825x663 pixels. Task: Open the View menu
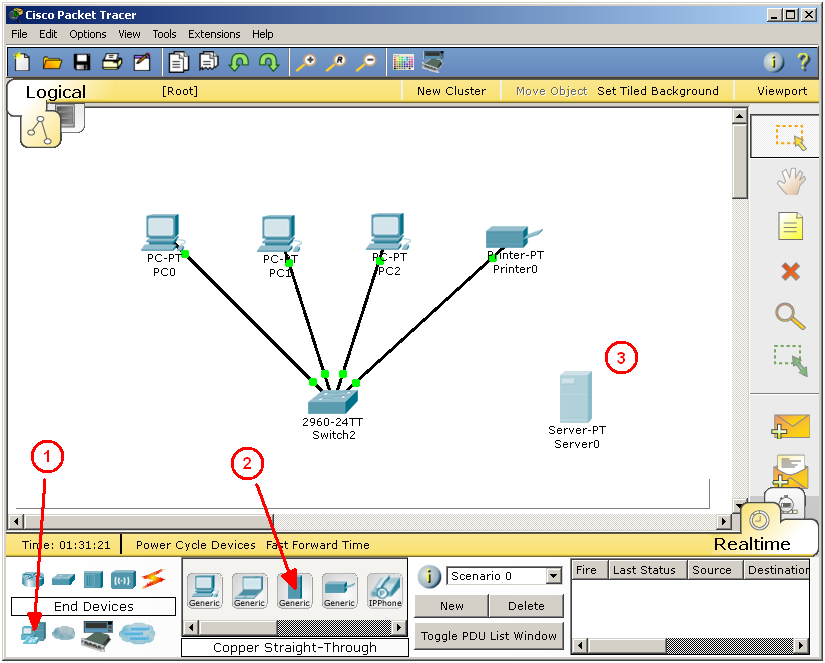(129, 34)
